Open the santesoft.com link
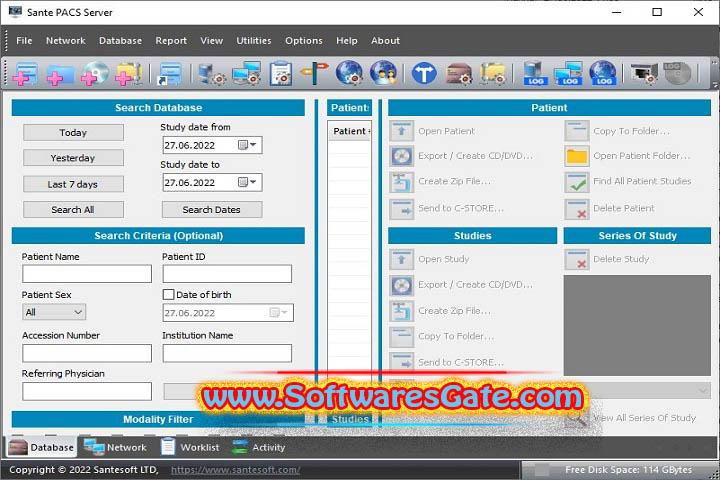The height and width of the screenshot is (480, 720). 236,470
